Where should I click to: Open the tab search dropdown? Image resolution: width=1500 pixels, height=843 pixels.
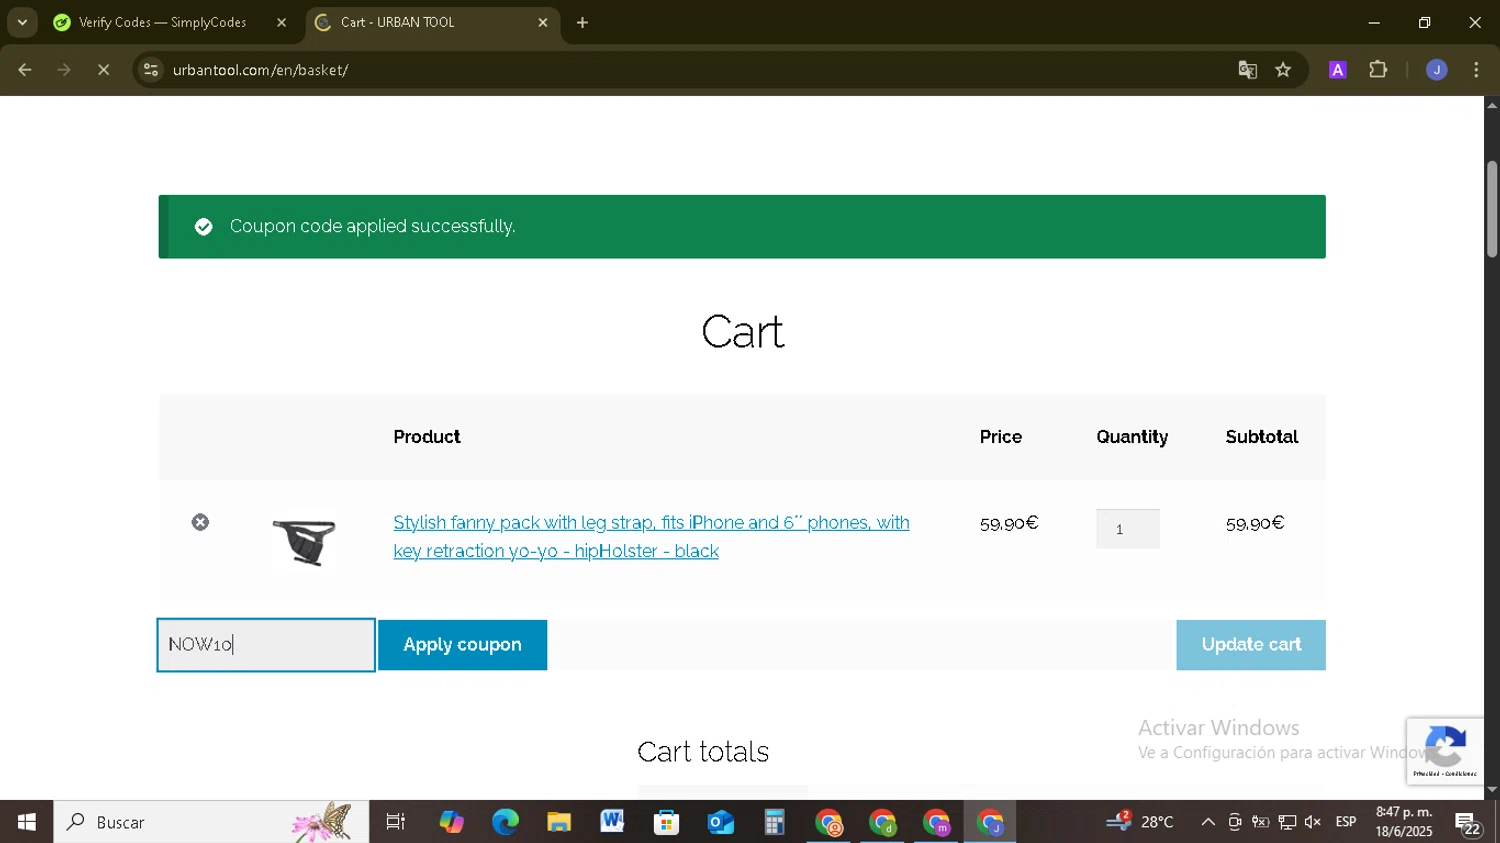22,22
